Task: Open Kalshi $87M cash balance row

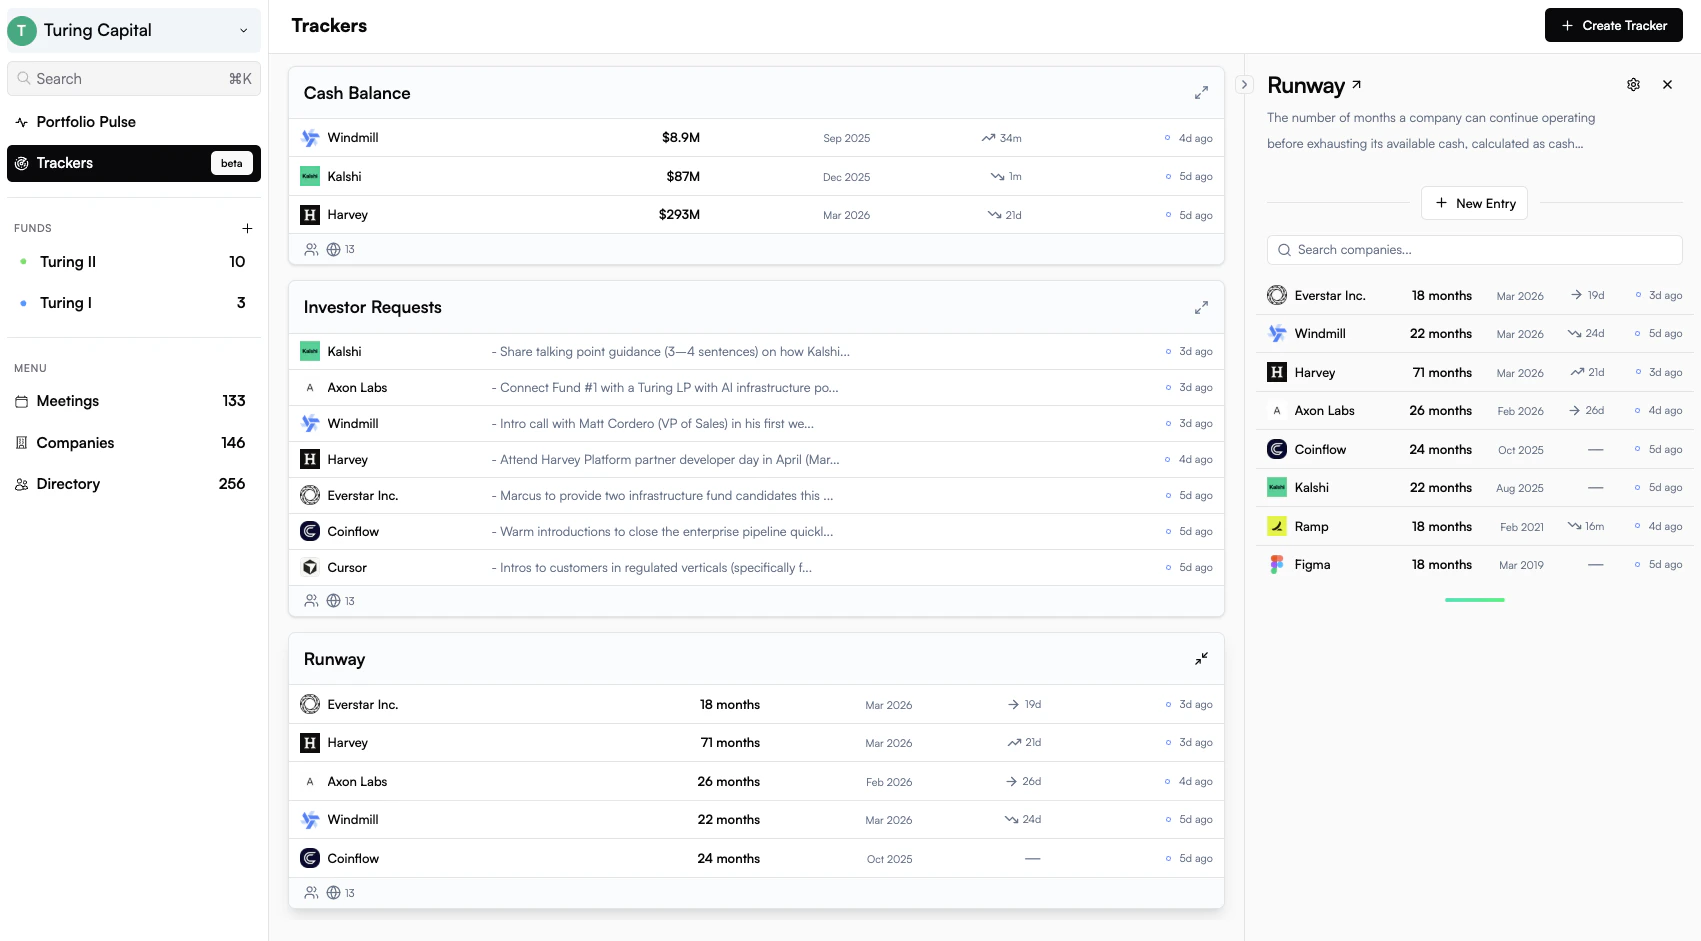Action: pos(756,176)
